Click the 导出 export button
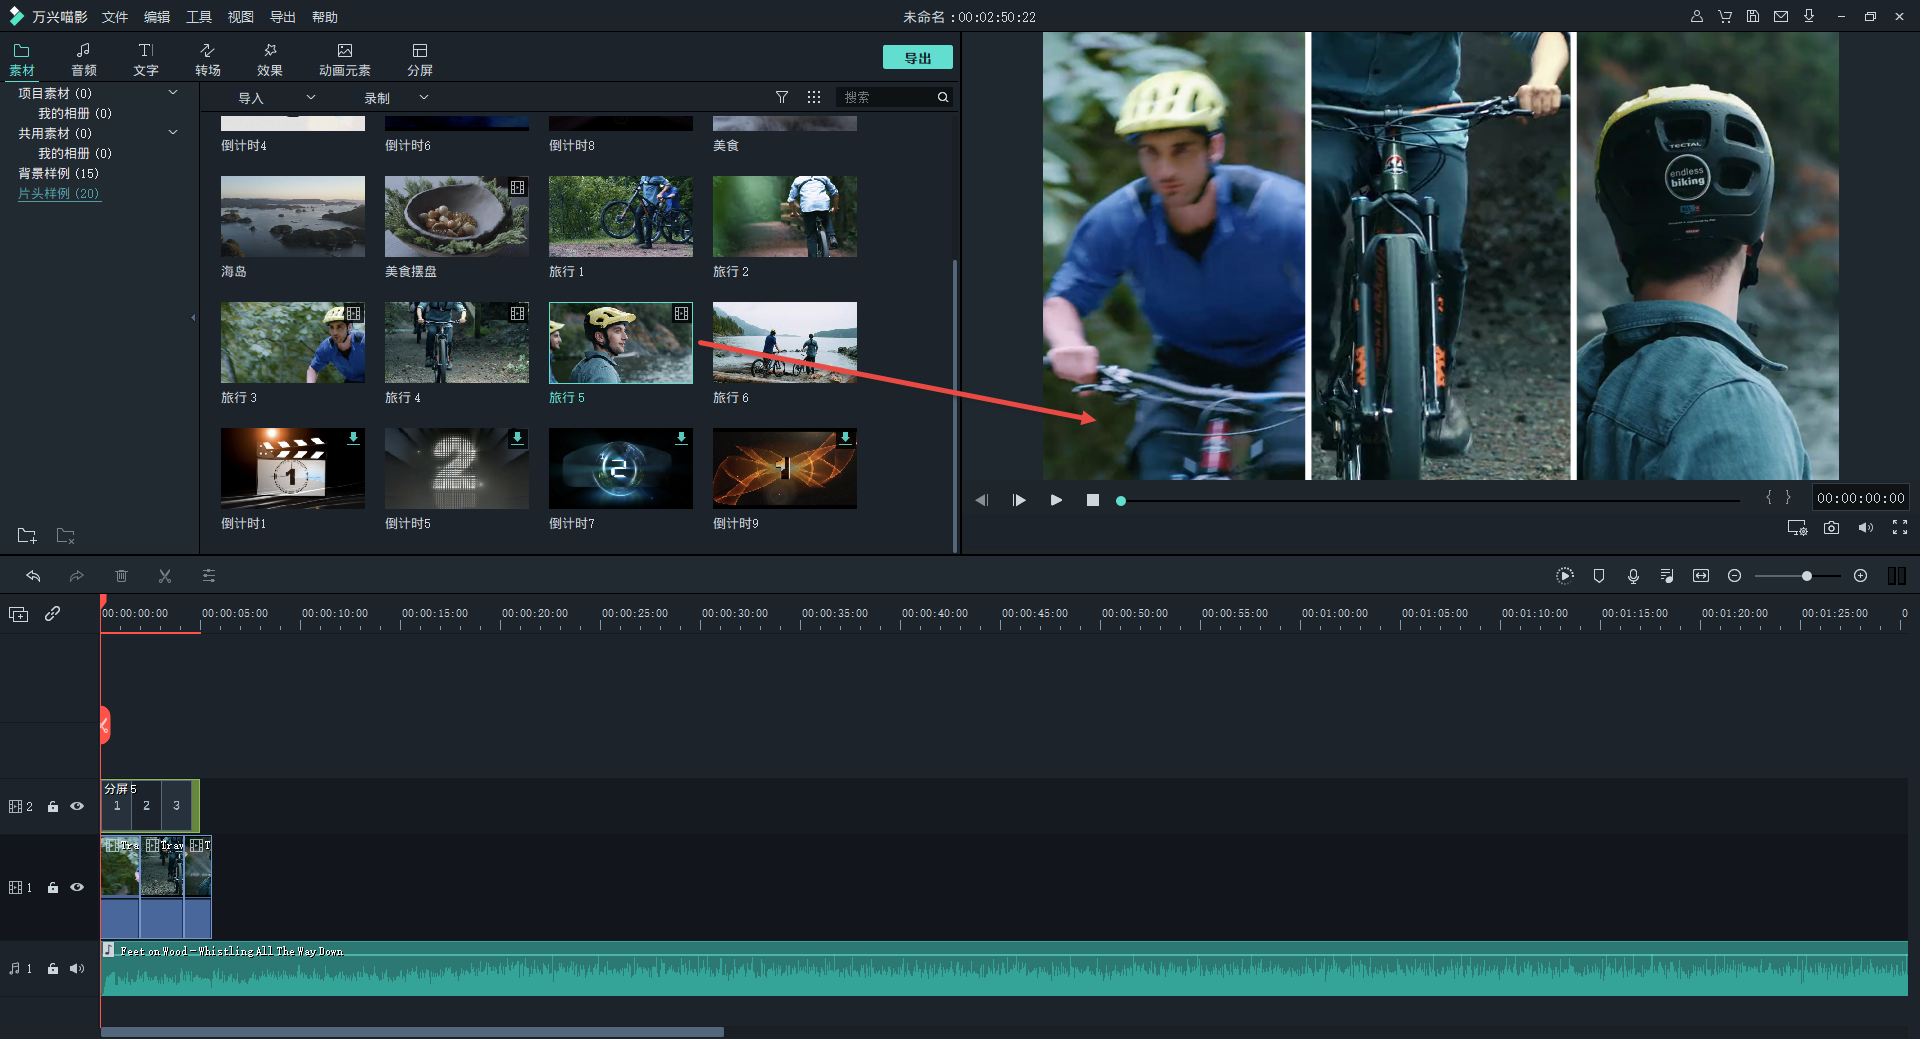The image size is (1920, 1039). coord(917,58)
